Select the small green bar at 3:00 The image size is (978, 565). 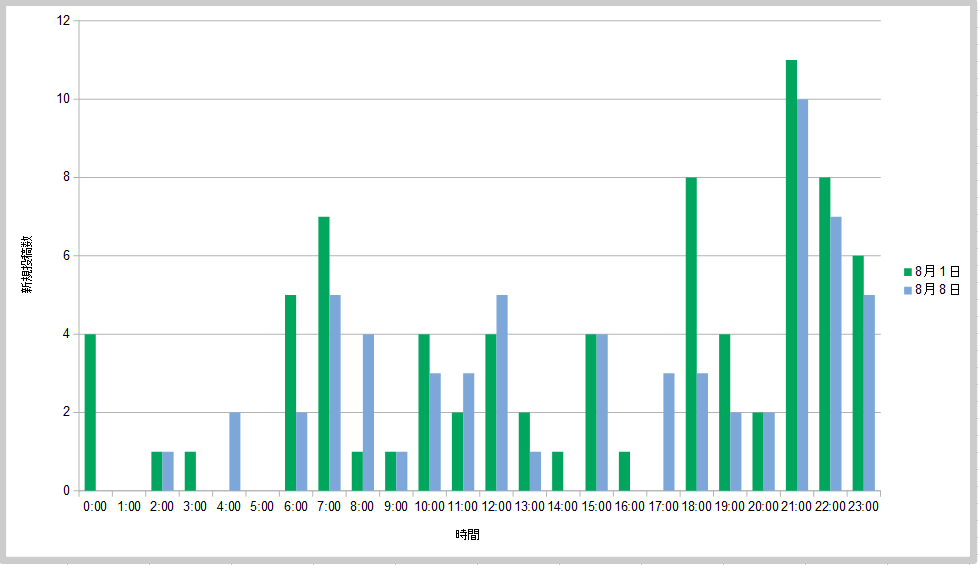coord(190,471)
